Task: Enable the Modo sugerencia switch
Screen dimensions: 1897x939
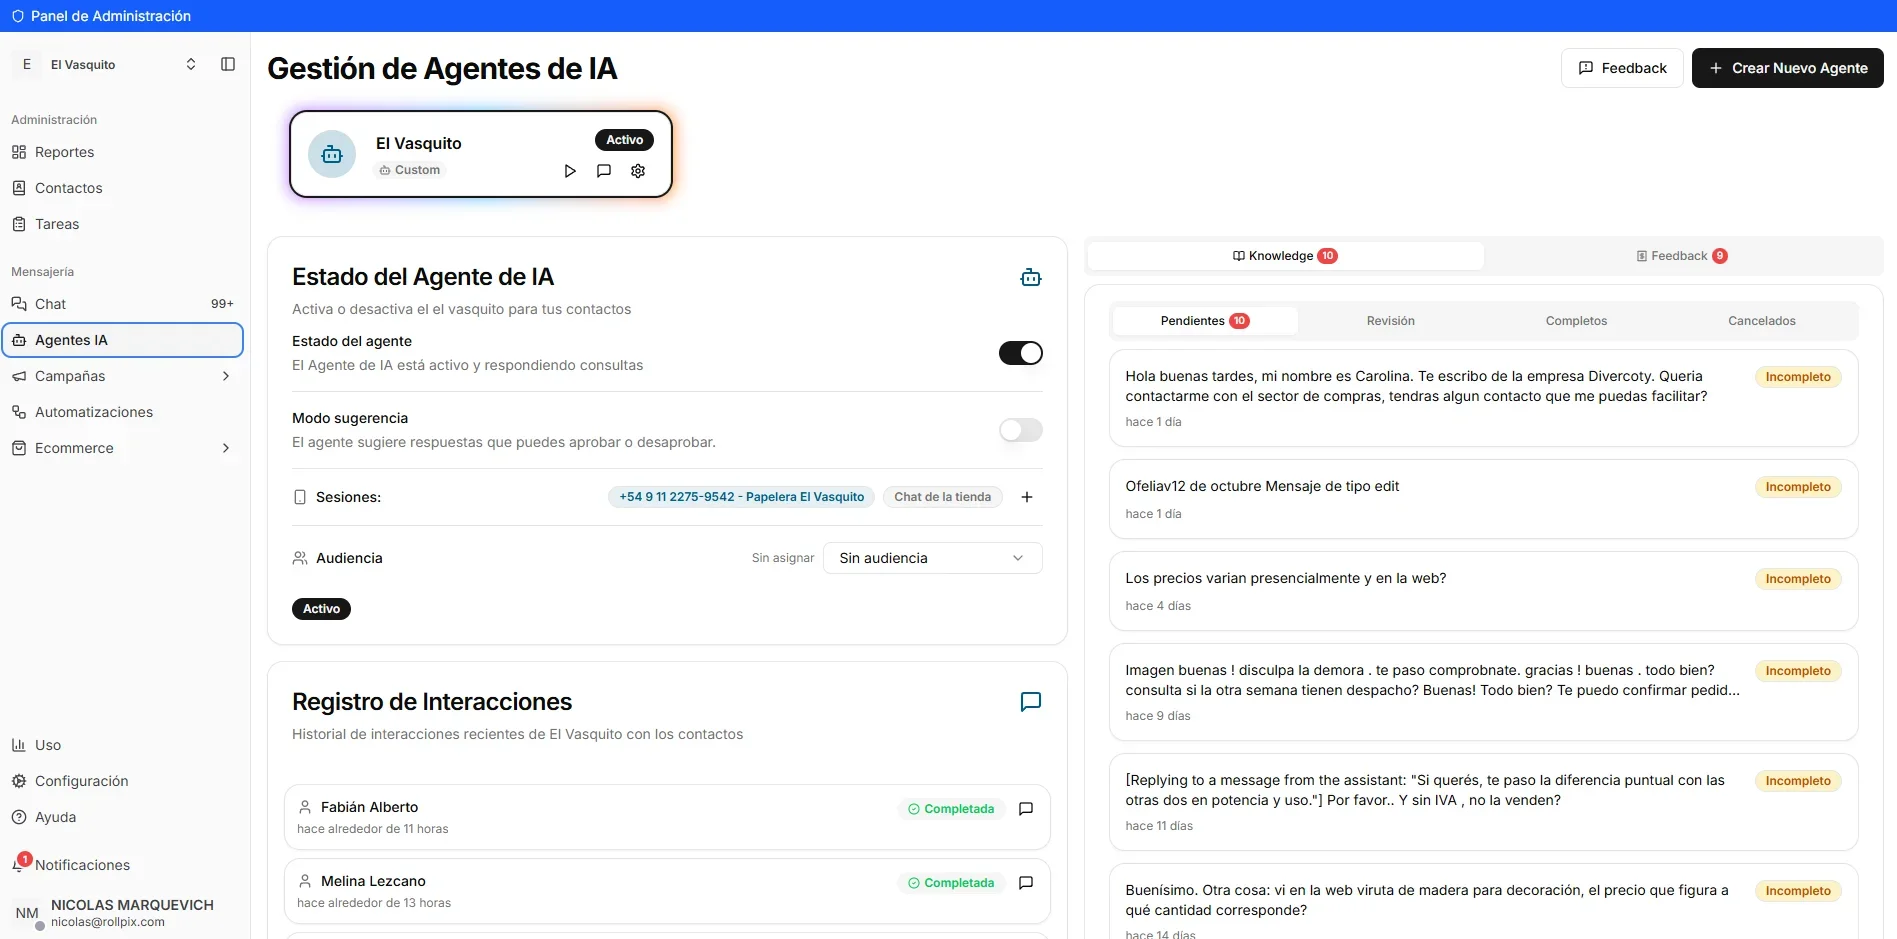Action: coord(1021,430)
